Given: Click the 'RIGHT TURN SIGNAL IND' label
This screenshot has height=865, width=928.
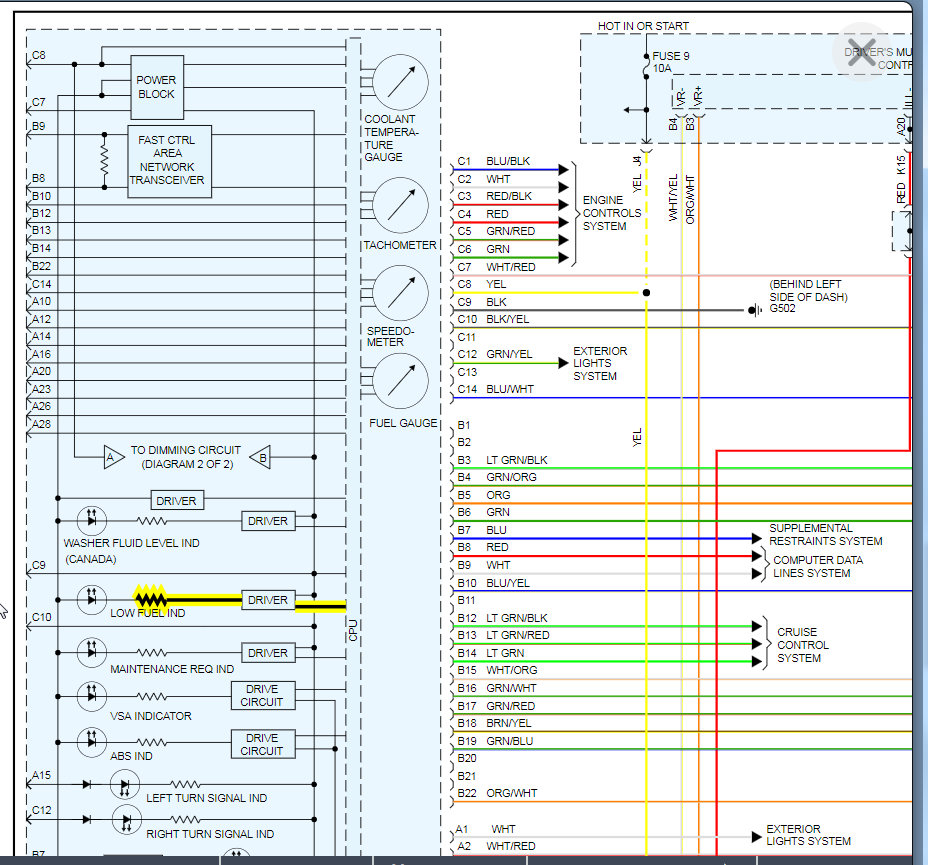Looking at the screenshot, I should pyautogui.click(x=210, y=834).
